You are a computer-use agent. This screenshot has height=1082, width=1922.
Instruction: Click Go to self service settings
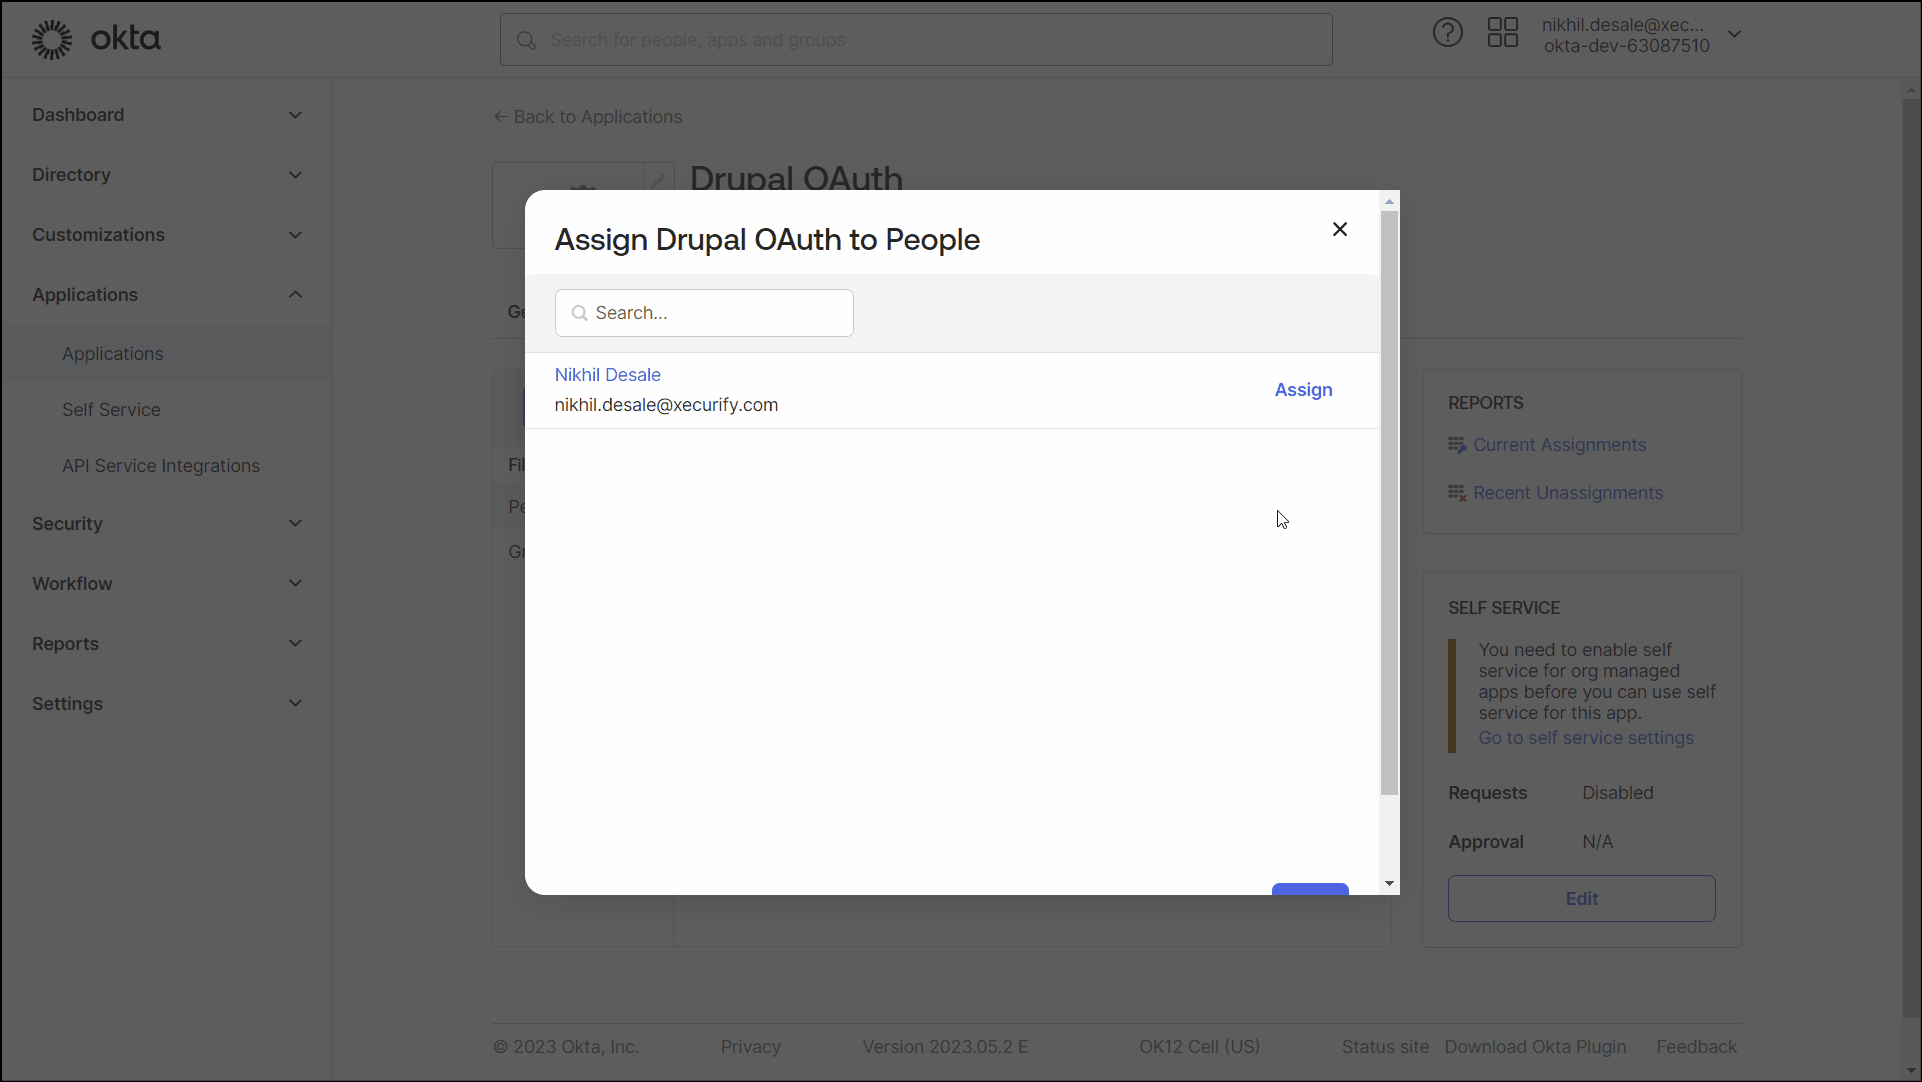pos(1586,738)
